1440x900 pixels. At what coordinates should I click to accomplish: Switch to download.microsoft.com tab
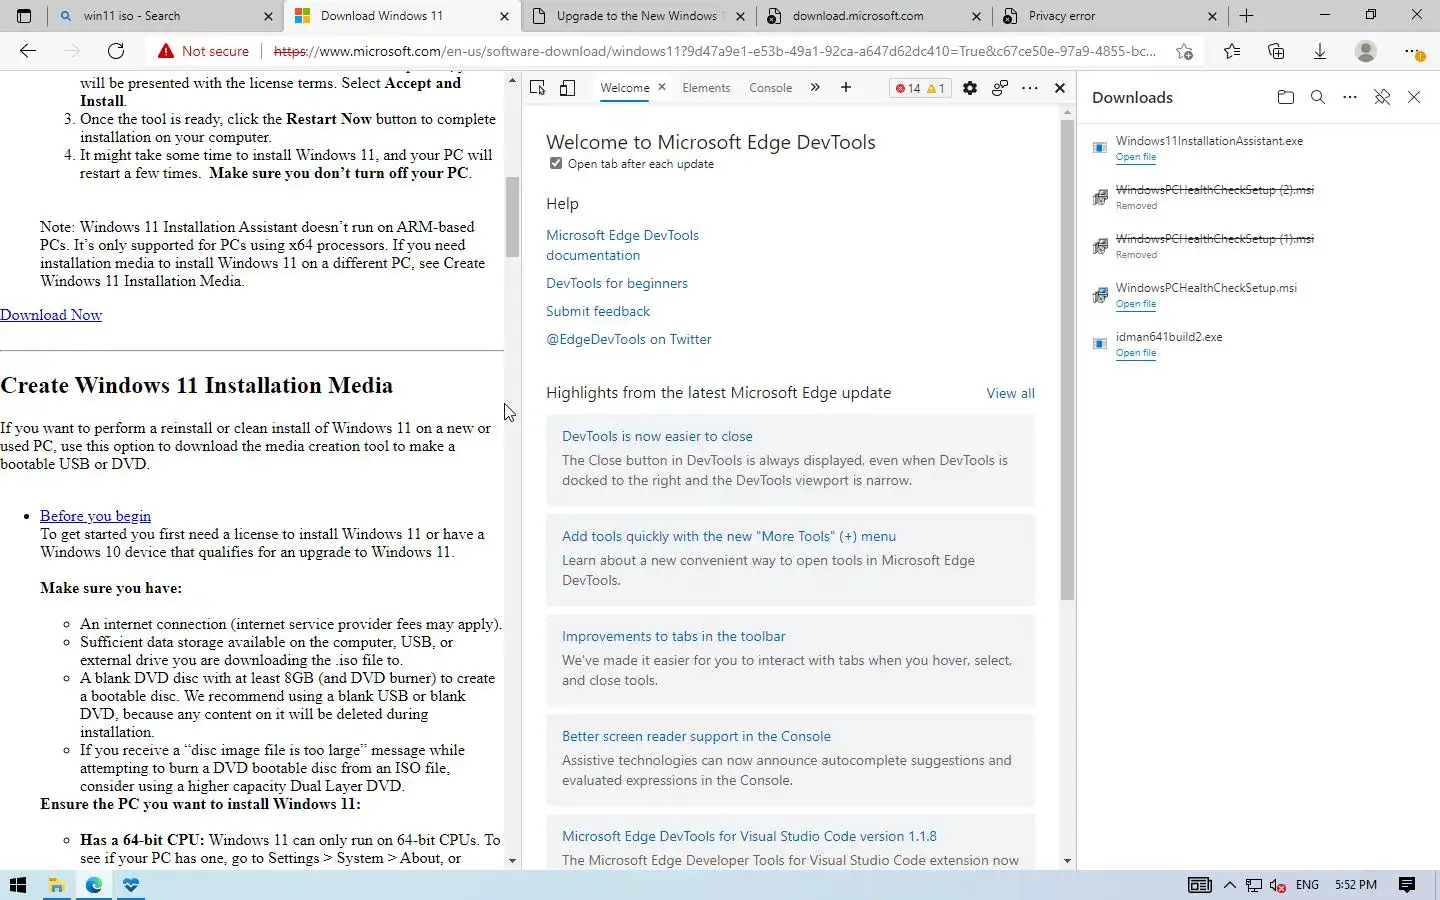[874, 16]
